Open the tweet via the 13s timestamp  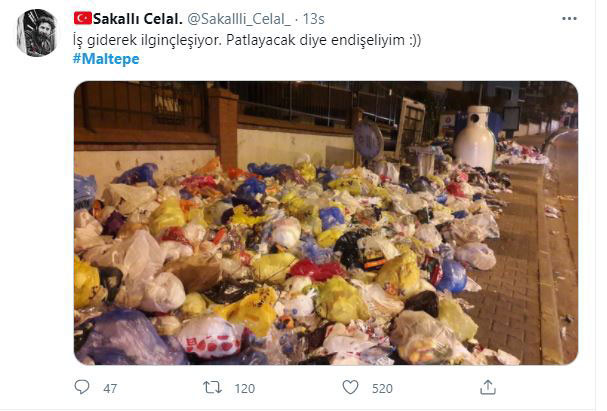click(314, 19)
